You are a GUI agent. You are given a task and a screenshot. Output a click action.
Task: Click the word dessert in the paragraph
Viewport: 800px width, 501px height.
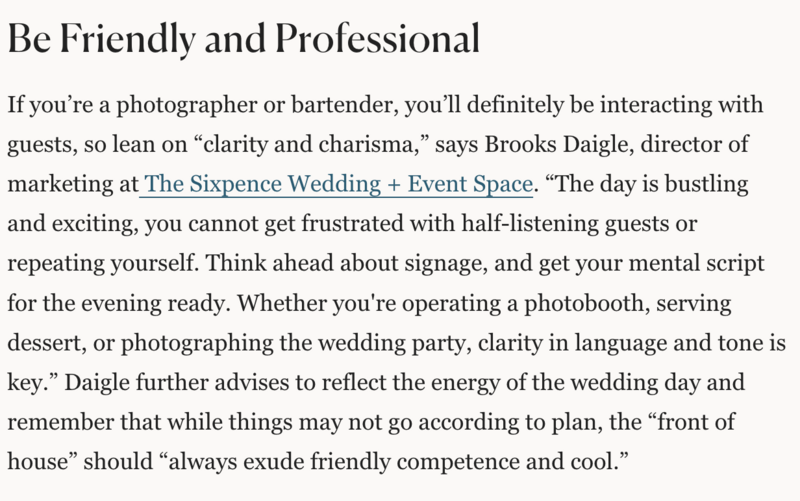(x=46, y=343)
